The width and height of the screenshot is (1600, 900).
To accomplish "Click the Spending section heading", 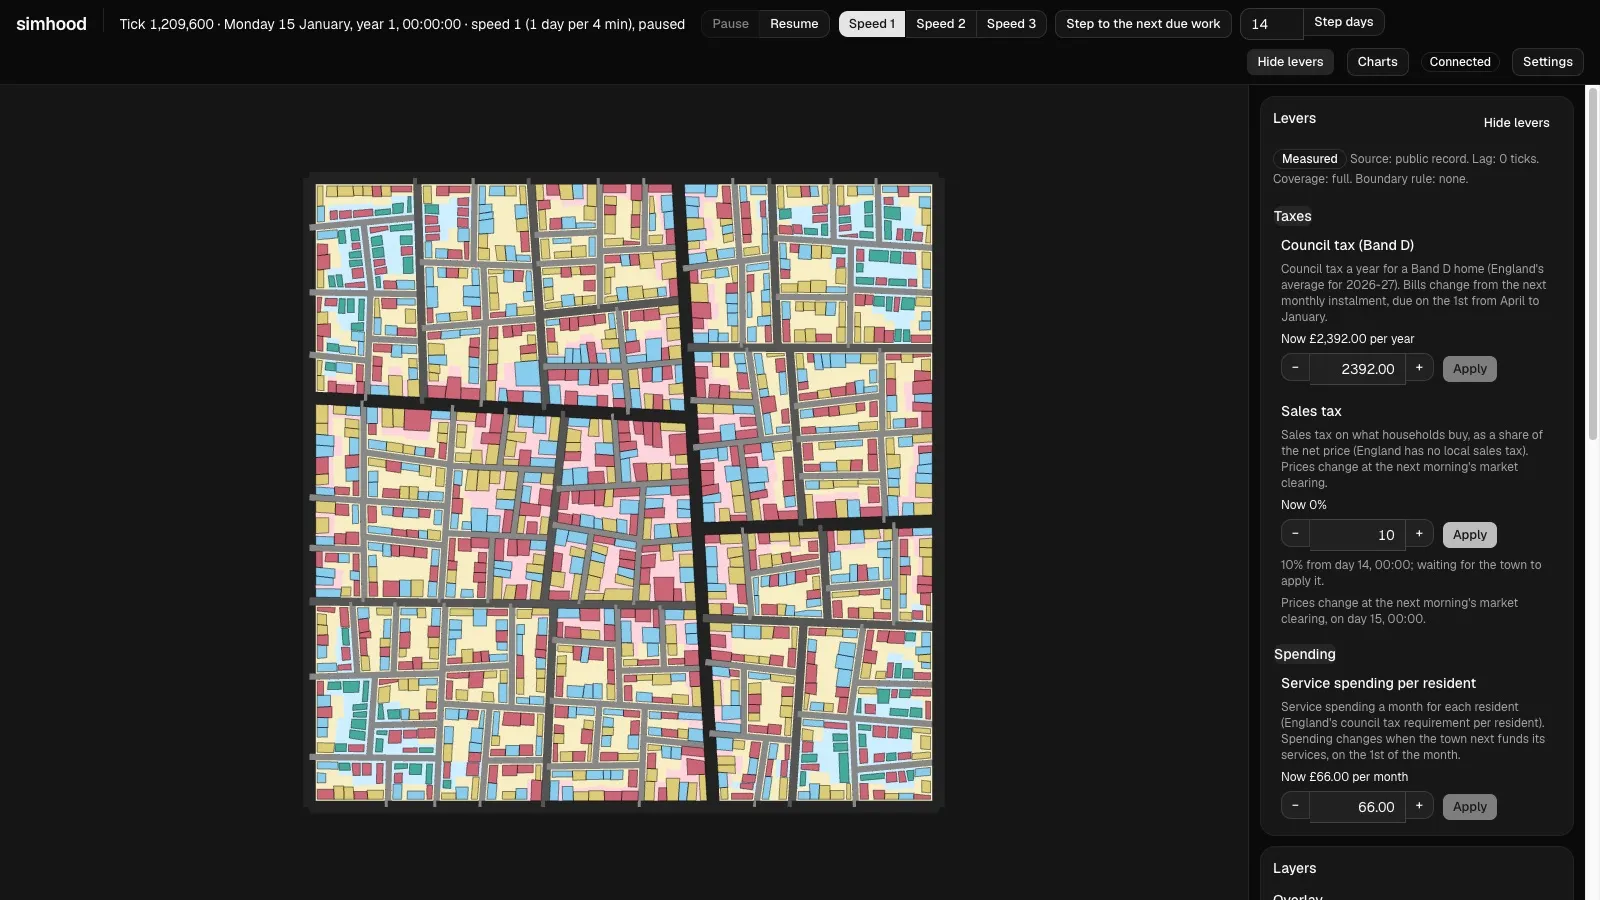I will 1304,654.
